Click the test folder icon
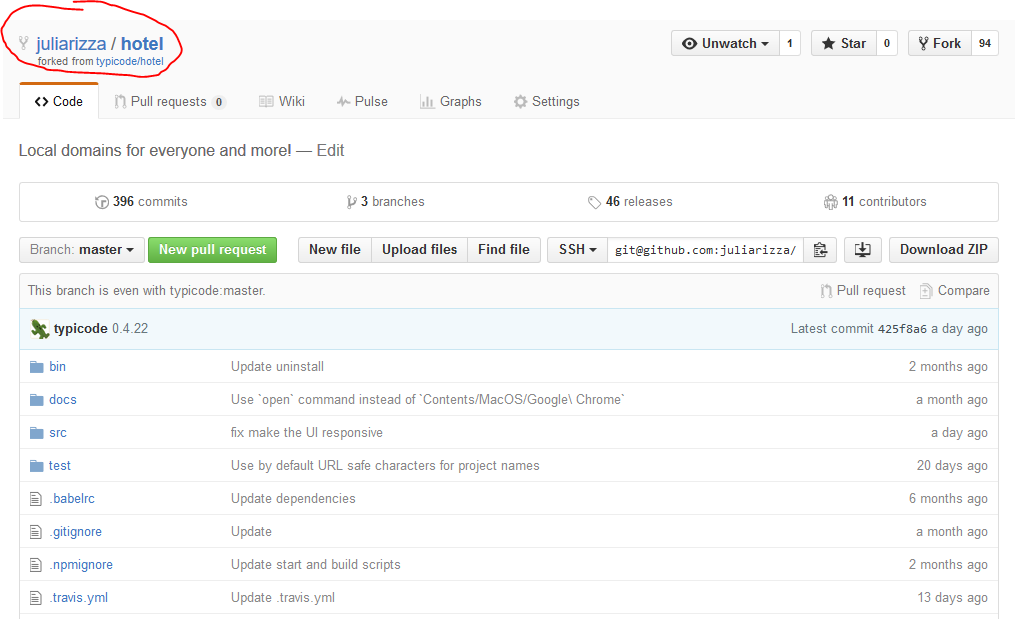Screen dimensions: 1015x619 pos(37,466)
